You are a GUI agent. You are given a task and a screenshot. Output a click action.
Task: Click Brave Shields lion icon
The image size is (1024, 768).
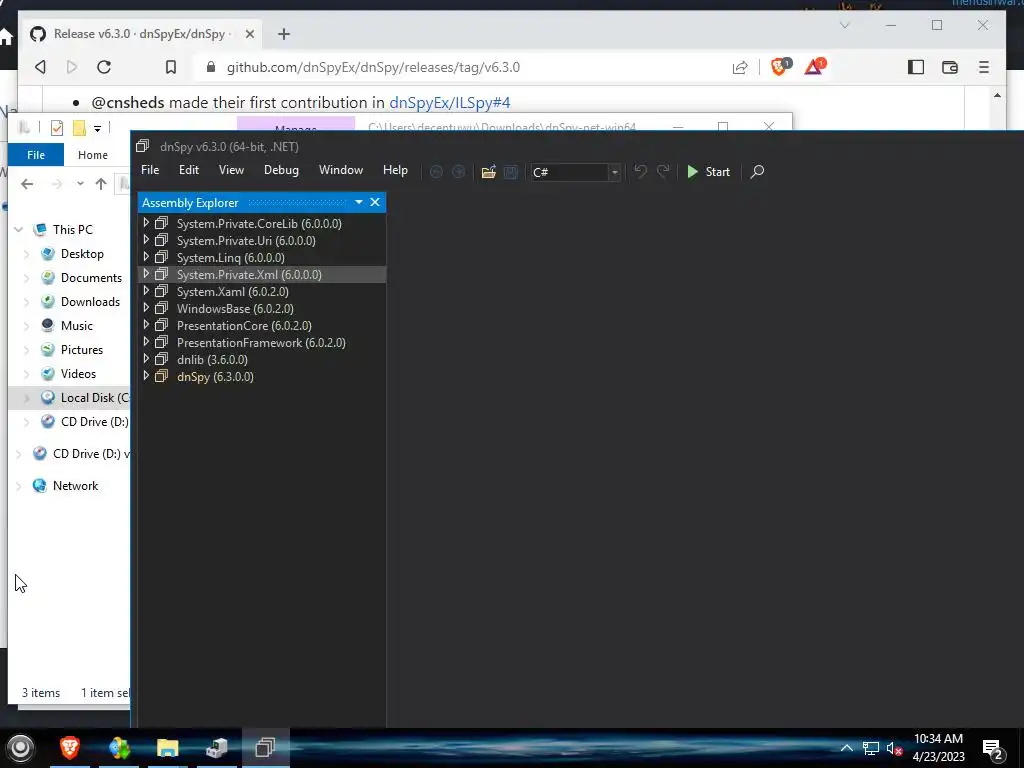(780, 66)
